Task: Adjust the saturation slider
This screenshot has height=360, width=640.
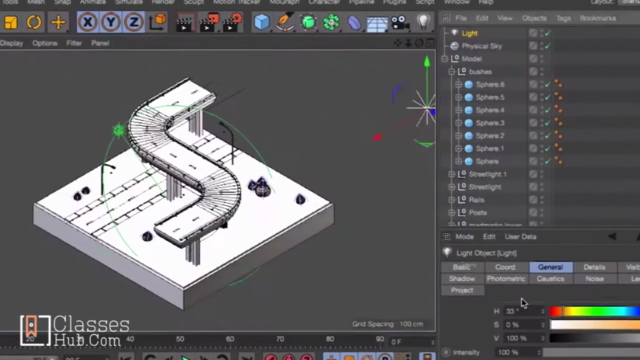Action: (595, 325)
